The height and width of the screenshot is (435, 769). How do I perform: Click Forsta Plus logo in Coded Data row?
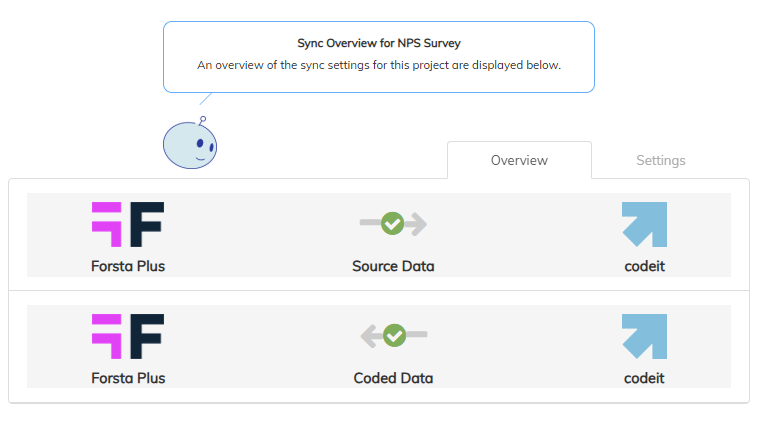(128, 337)
